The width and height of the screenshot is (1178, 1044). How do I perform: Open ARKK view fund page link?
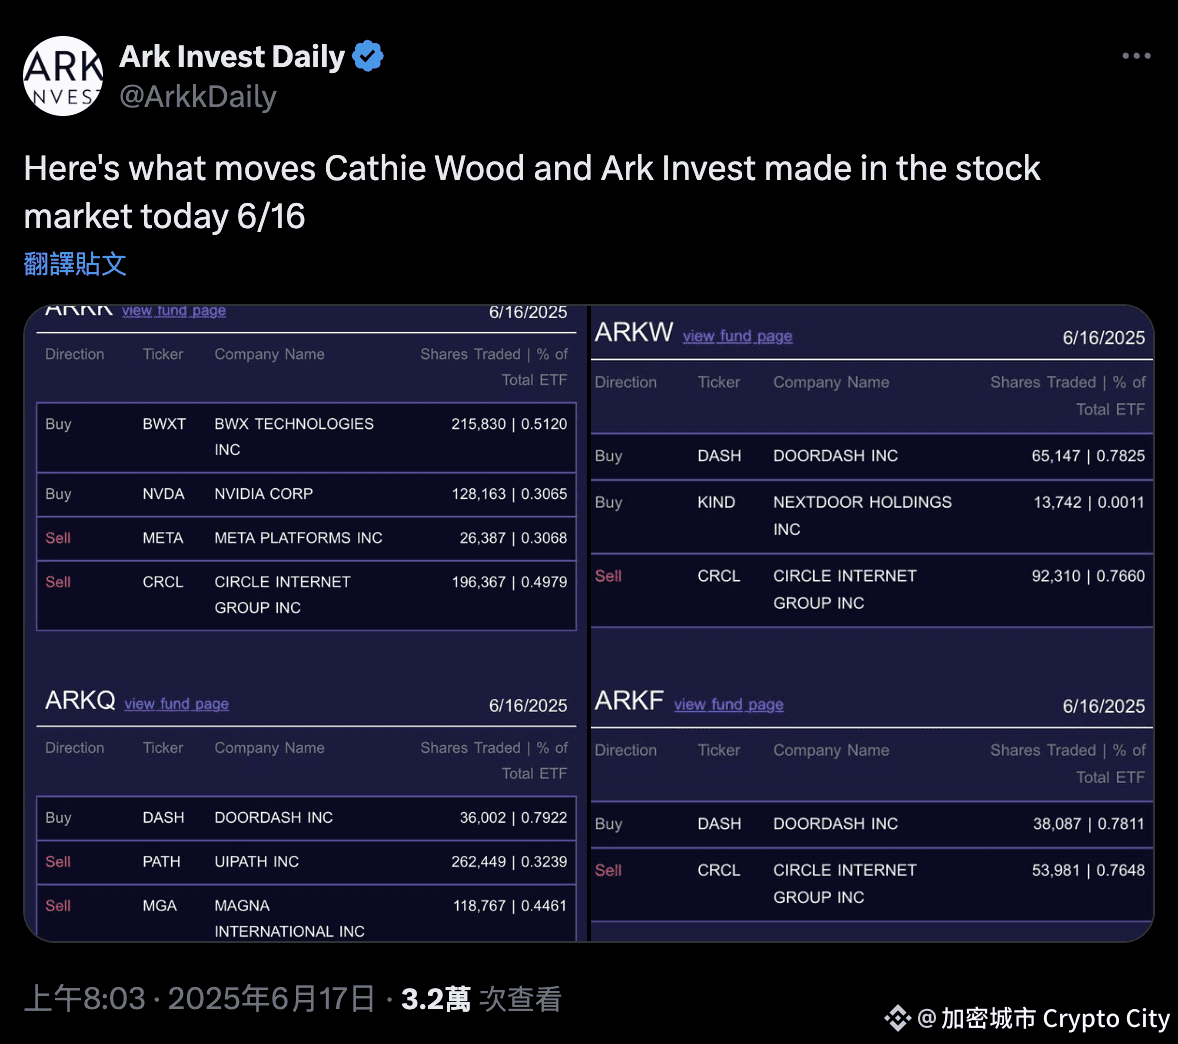tap(174, 311)
